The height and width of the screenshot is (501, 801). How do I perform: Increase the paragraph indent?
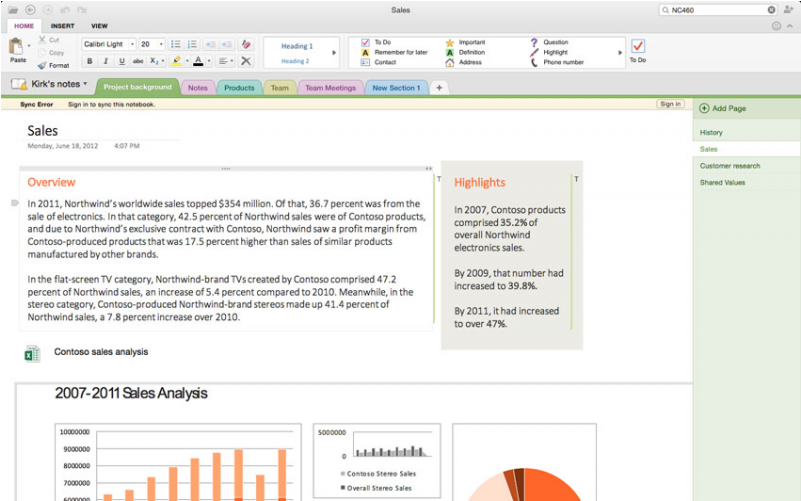click(227, 44)
